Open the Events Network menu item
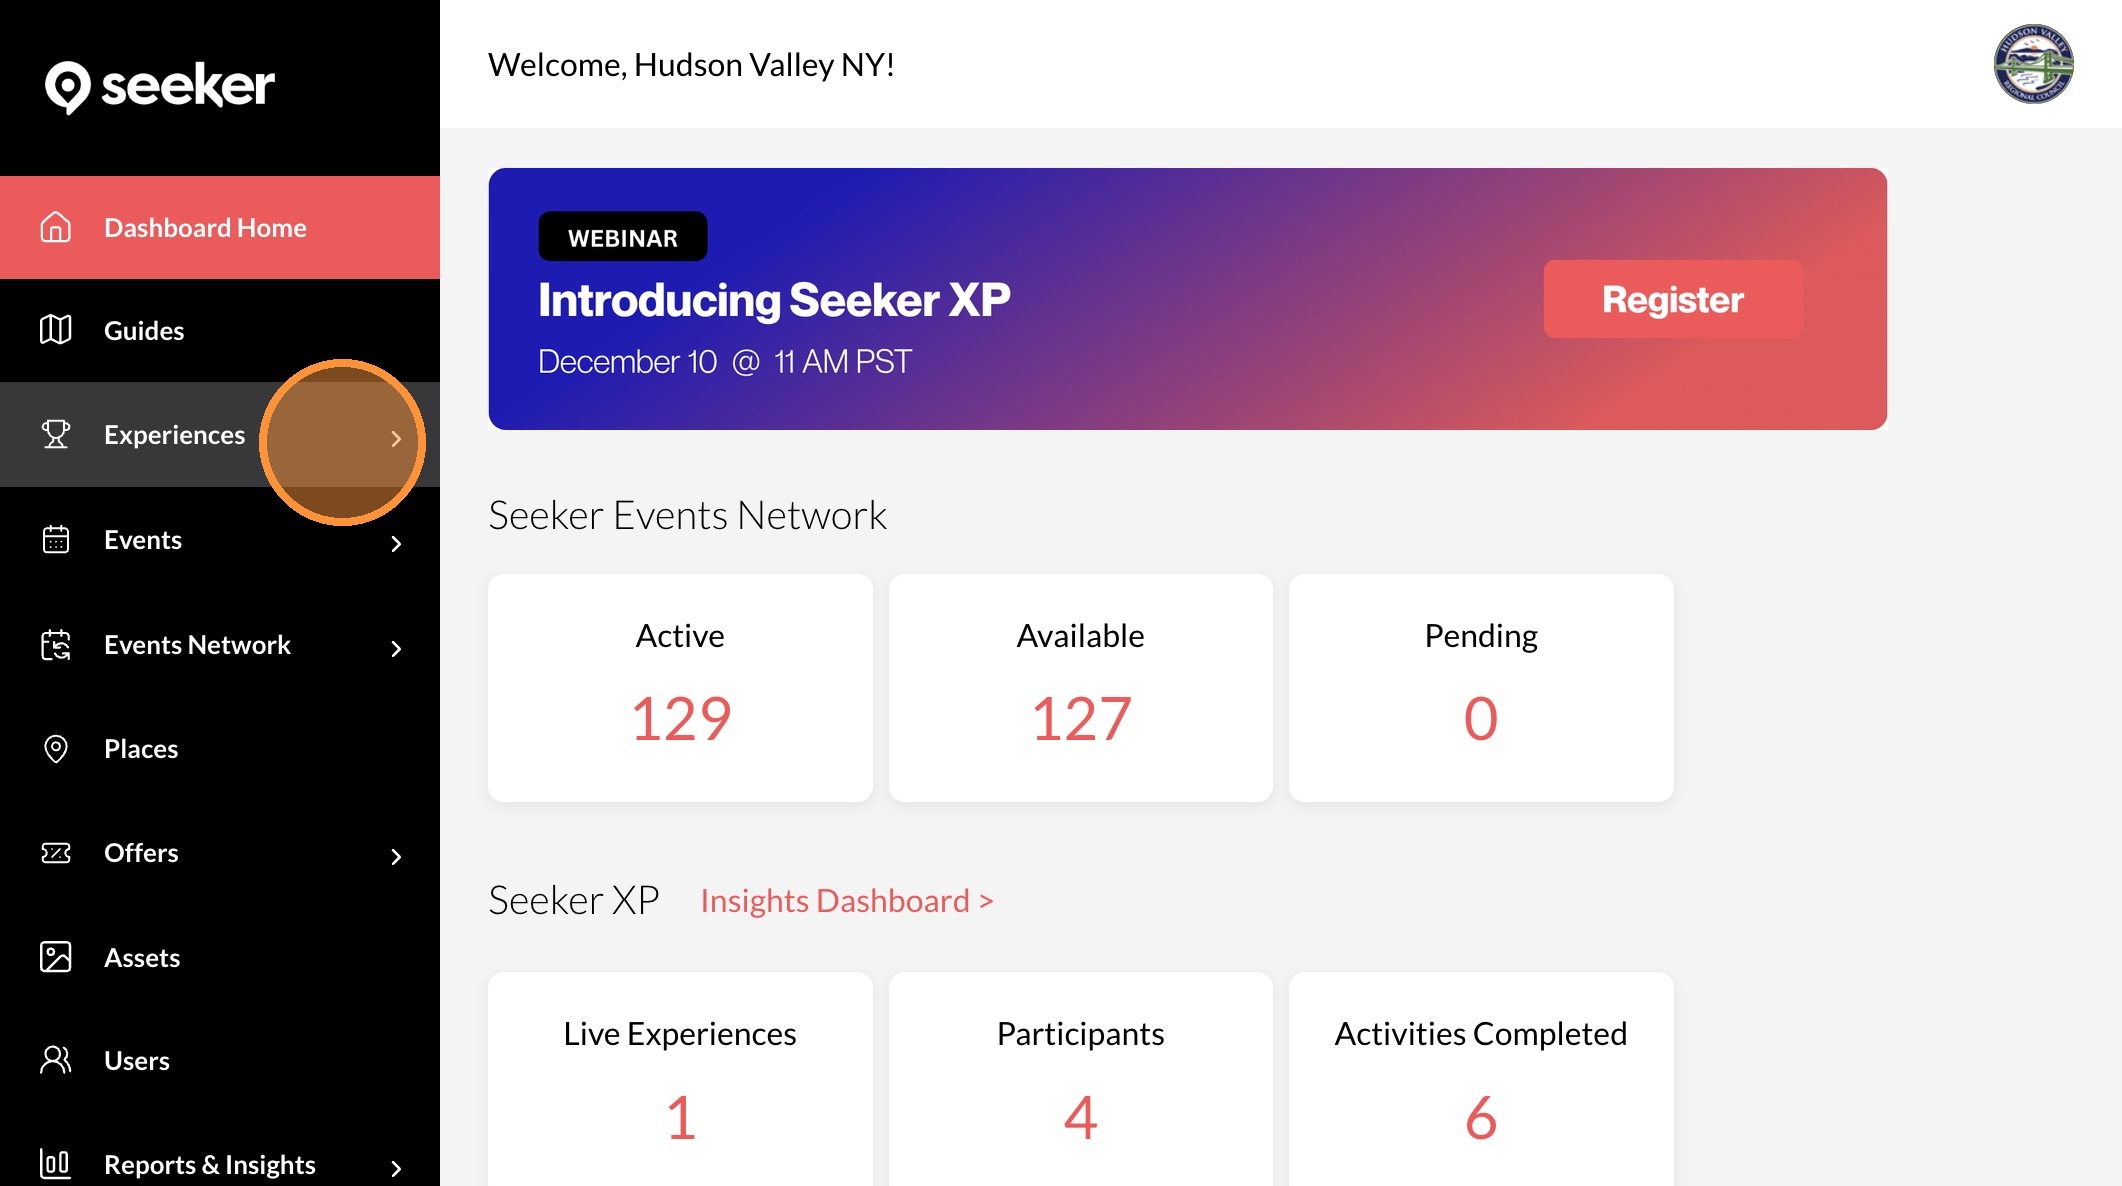2122x1186 pixels. tap(197, 645)
